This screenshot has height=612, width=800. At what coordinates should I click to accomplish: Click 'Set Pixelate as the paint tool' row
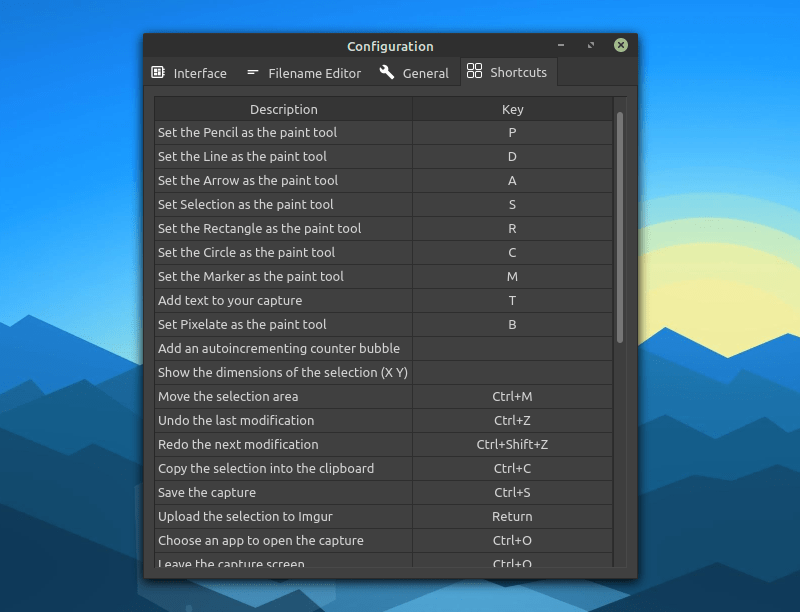[242, 325]
